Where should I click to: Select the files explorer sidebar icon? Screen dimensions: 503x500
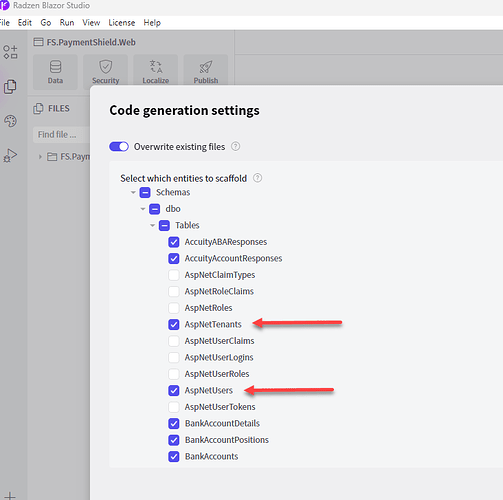pyautogui.click(x=10, y=87)
